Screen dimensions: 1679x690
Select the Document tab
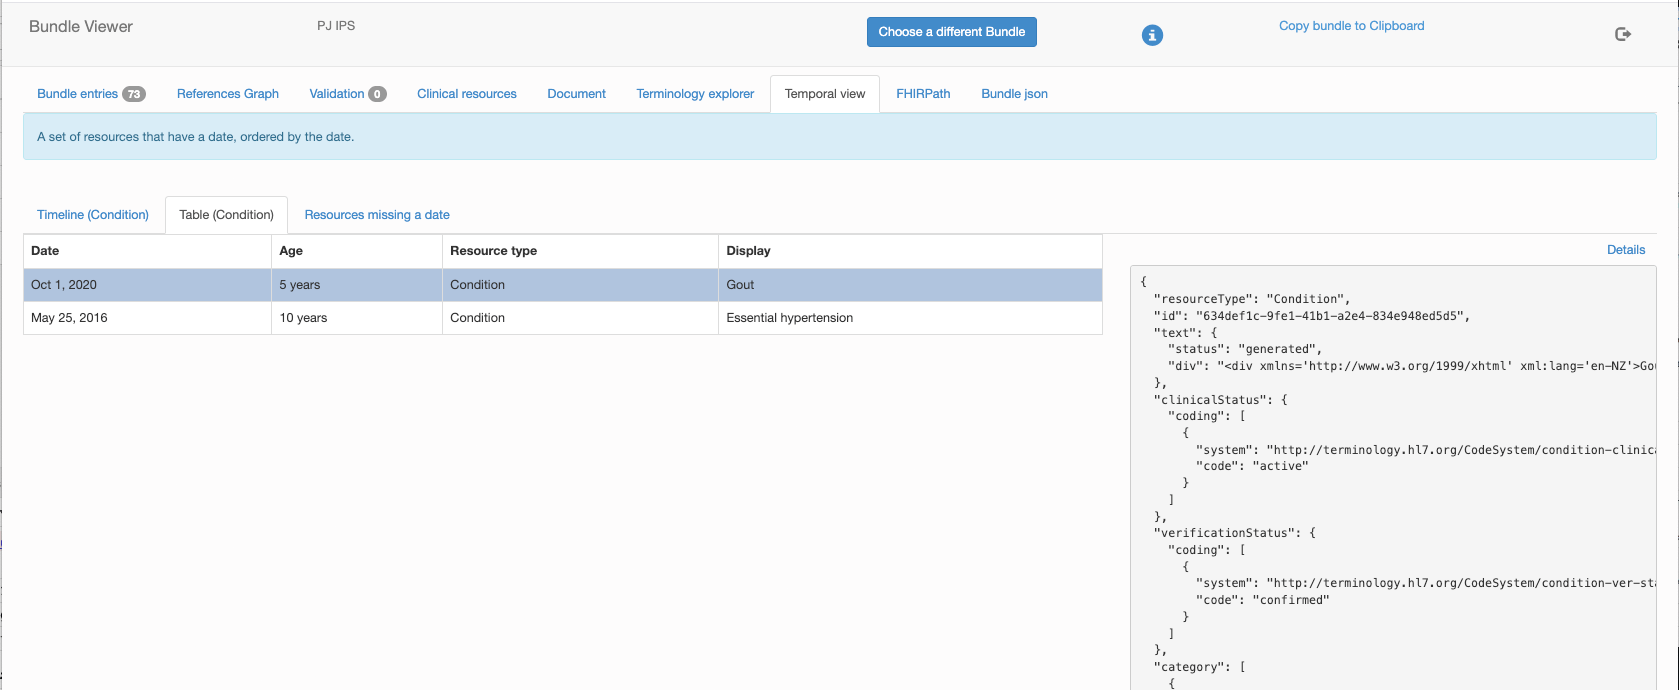pos(577,94)
